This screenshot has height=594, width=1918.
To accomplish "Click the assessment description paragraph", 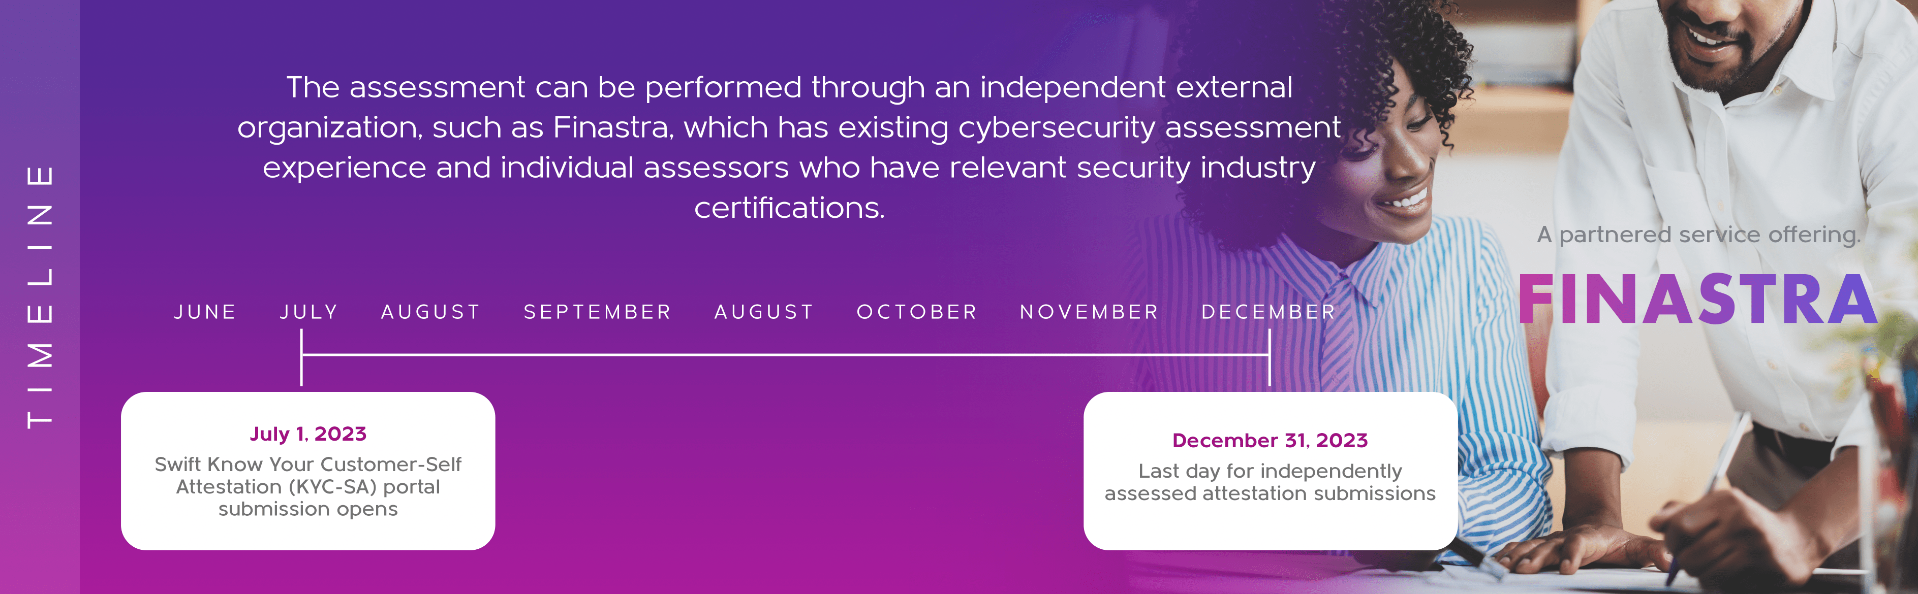I will (x=789, y=147).
